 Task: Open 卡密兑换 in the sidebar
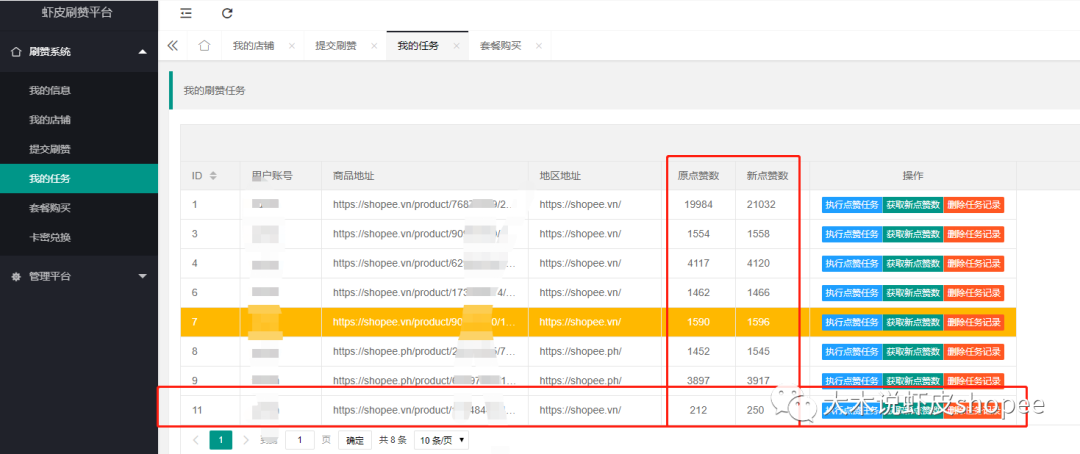(79, 238)
